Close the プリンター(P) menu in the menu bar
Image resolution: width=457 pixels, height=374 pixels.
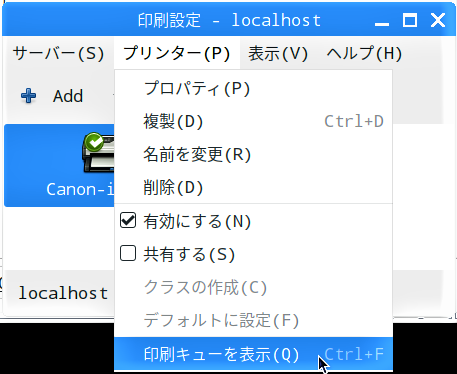coord(177,54)
